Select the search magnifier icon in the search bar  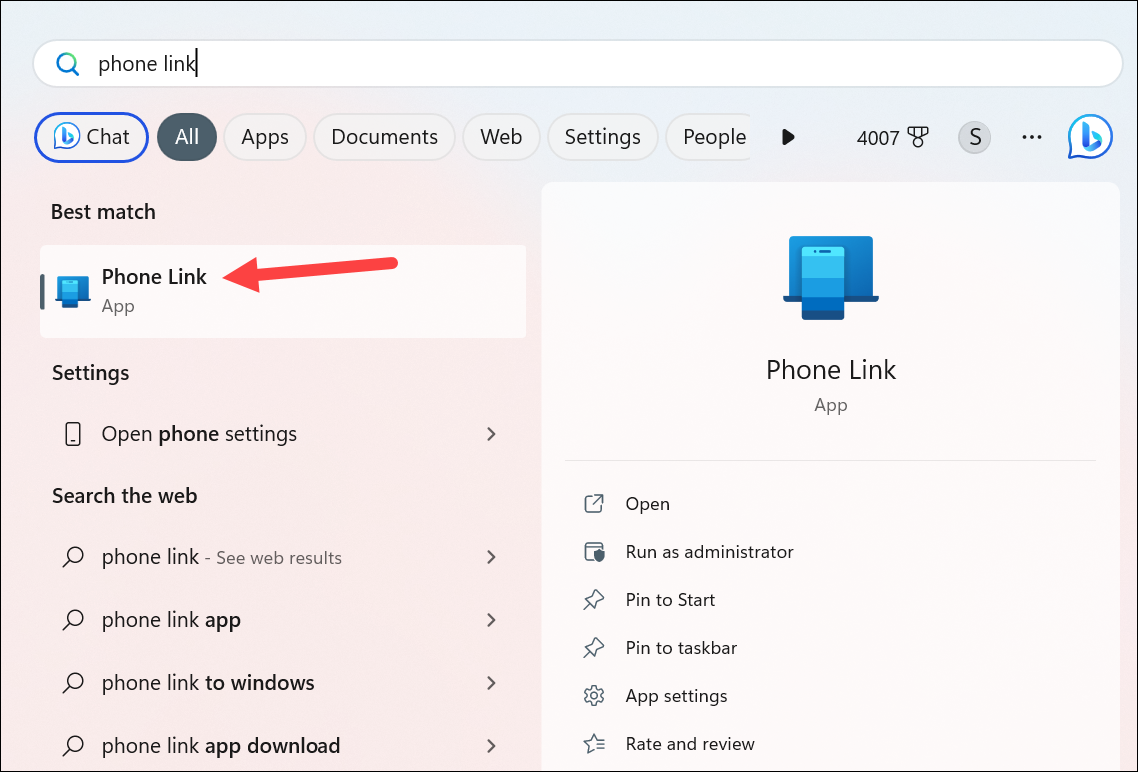[67, 63]
